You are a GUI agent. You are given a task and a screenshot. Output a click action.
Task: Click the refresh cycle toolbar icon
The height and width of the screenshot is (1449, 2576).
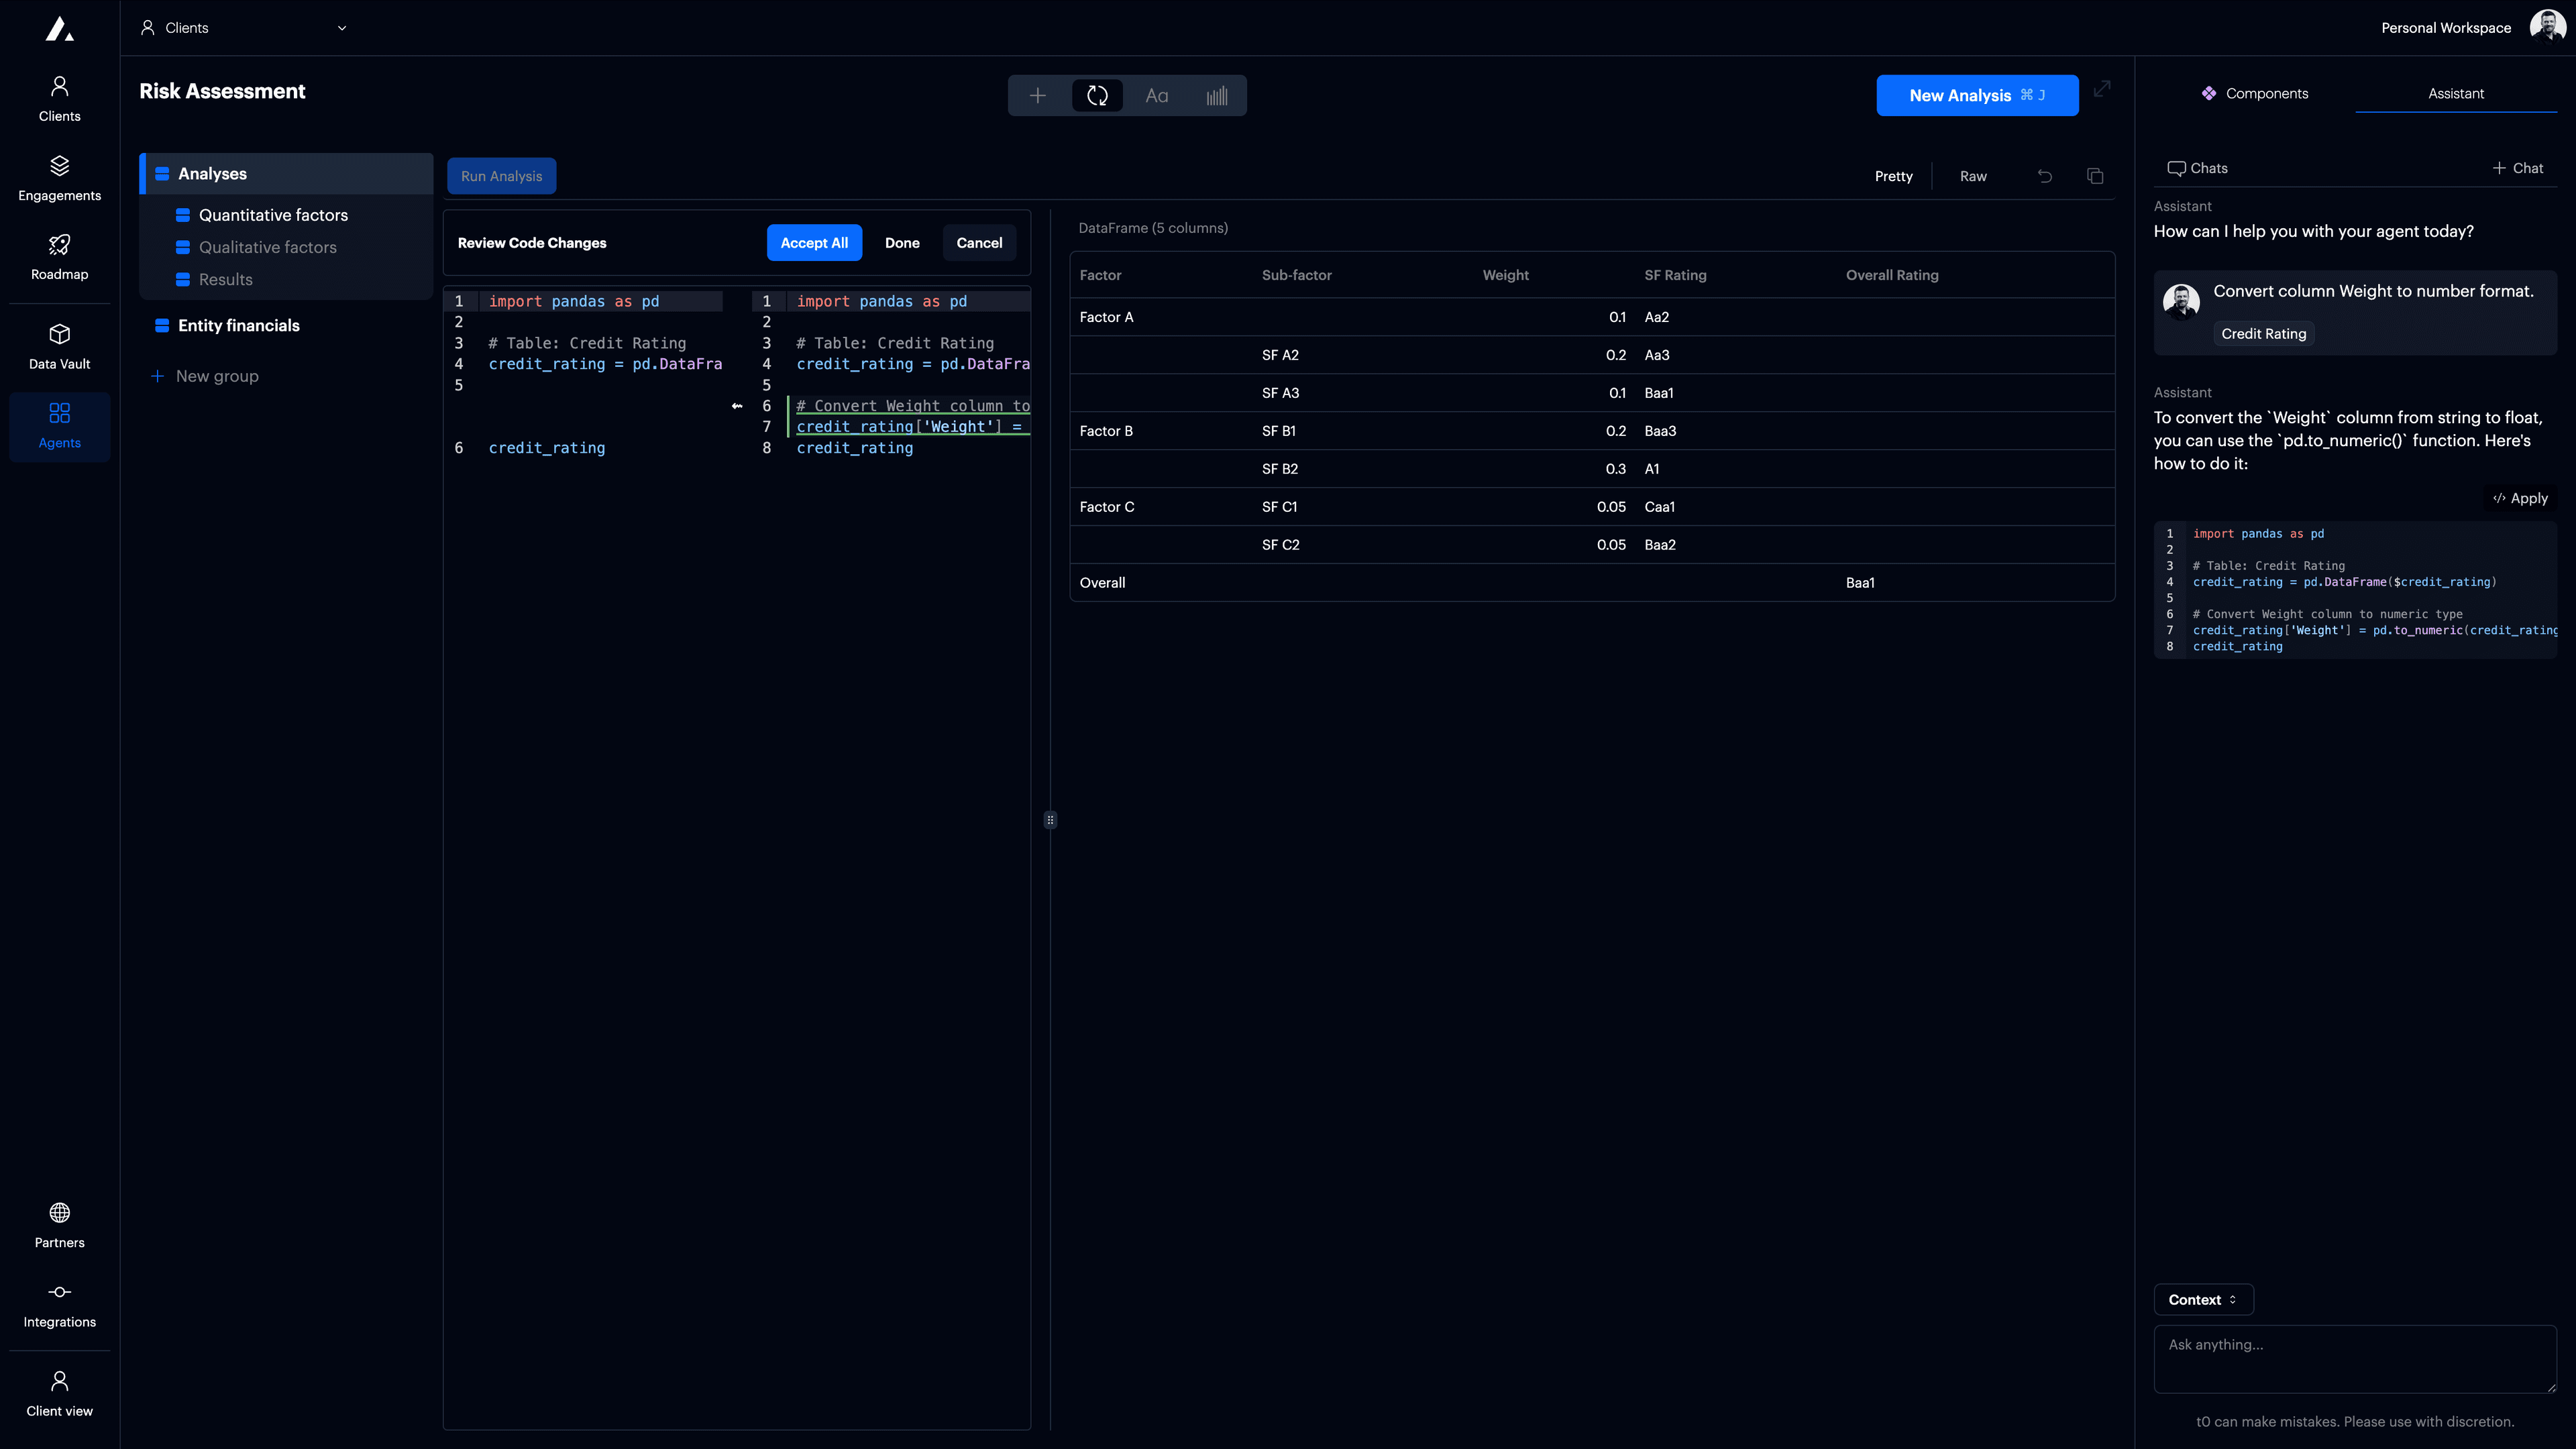[x=1097, y=96]
